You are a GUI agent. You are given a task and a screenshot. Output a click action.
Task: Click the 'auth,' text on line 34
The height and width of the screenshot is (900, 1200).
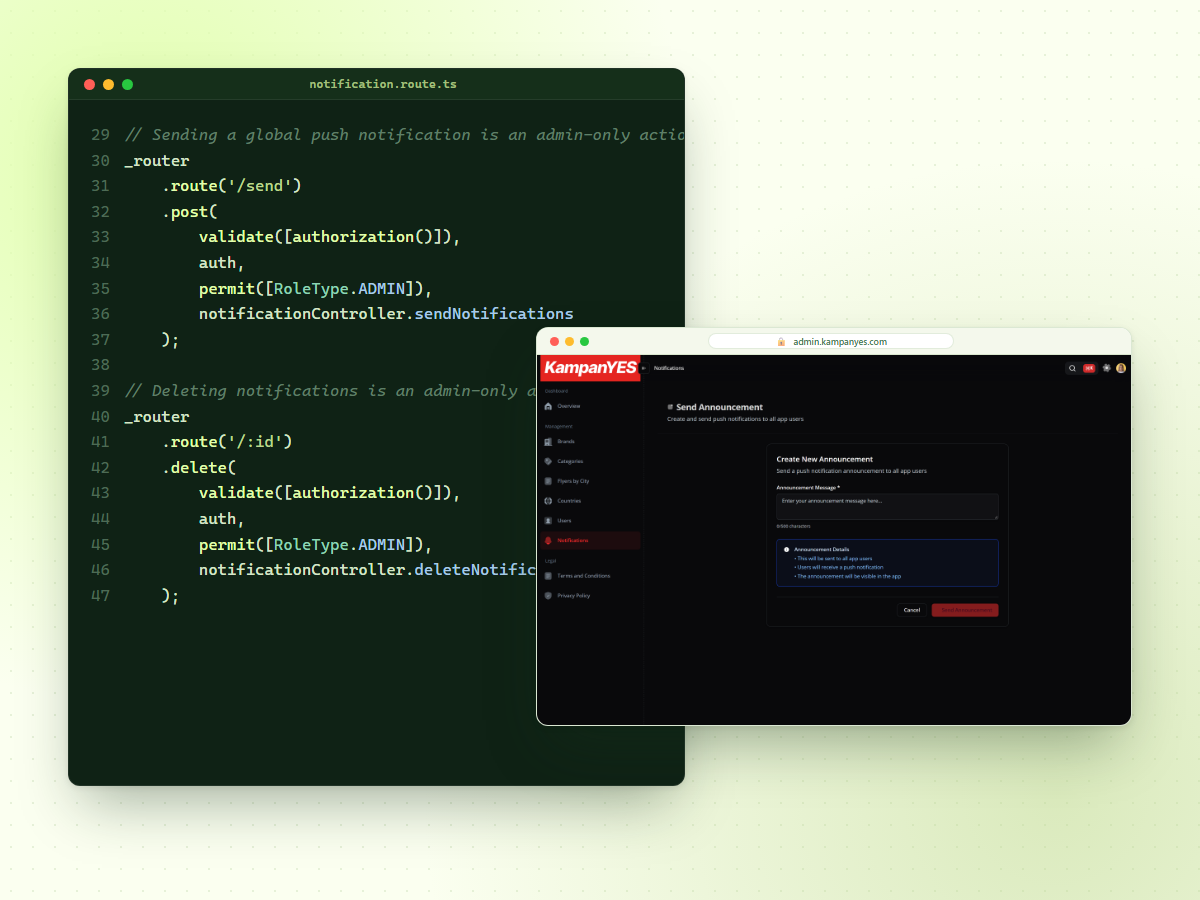(x=222, y=263)
